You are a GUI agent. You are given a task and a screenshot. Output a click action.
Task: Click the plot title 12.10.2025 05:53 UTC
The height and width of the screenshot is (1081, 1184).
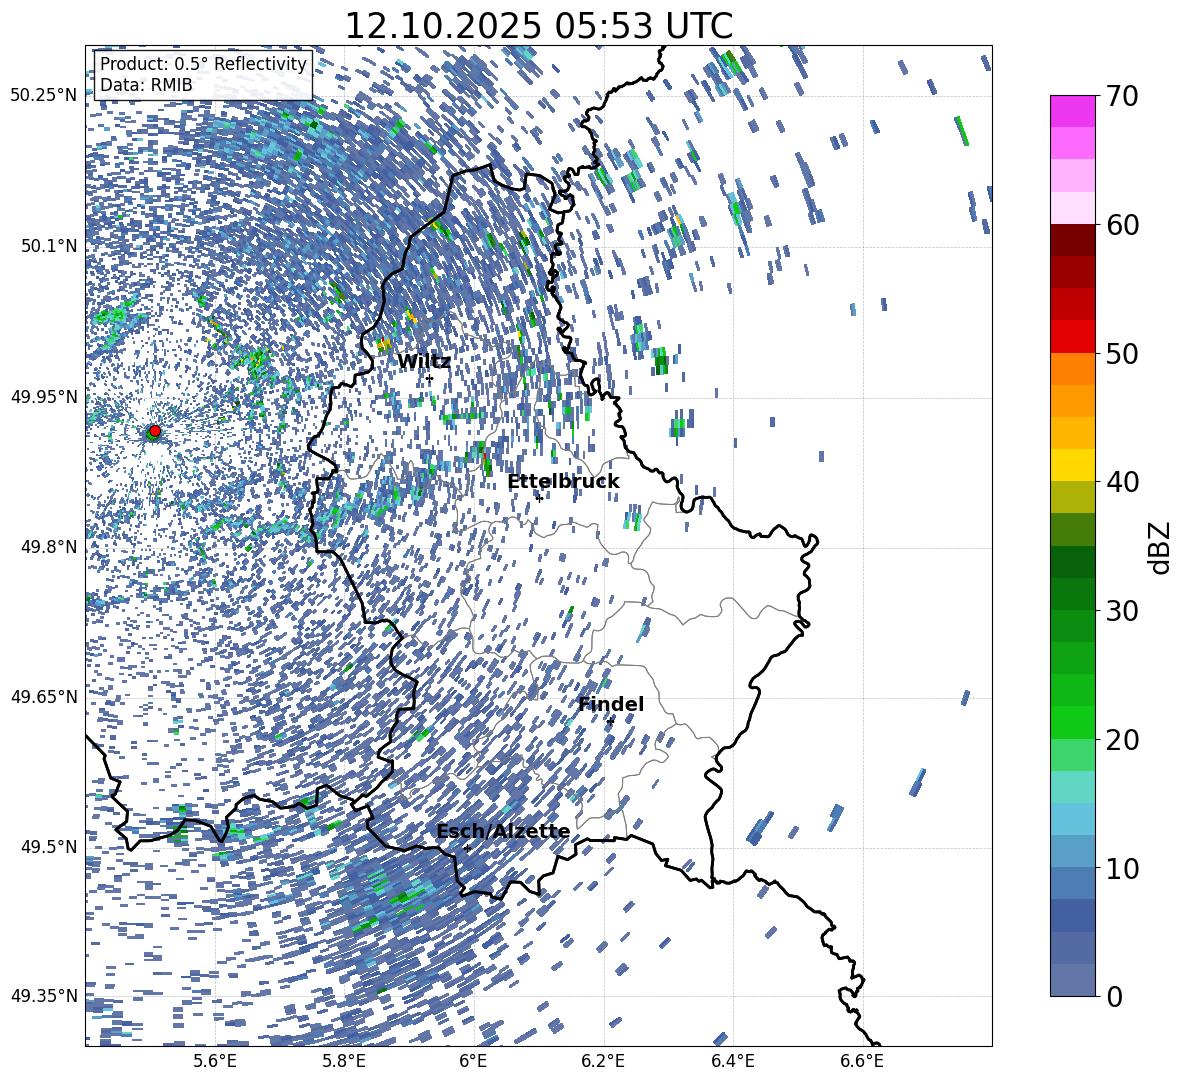pyautogui.click(x=538, y=26)
